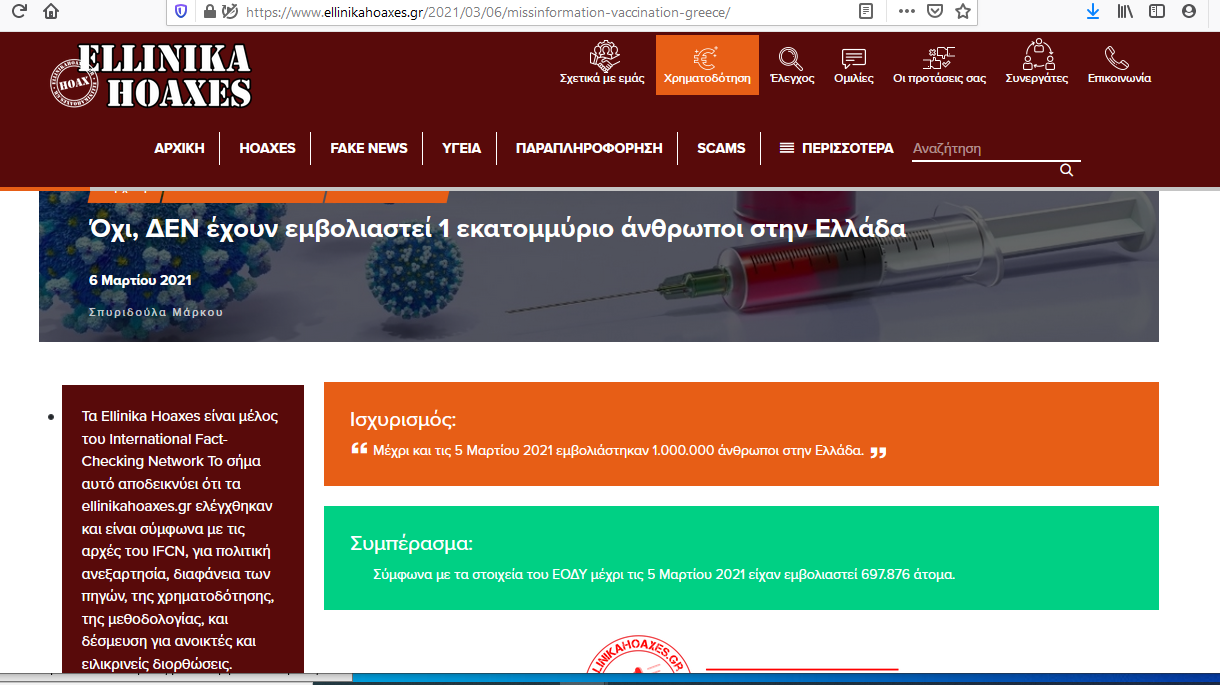Click author name Σπυριδούλα Μάρκου
The width and height of the screenshot is (1220, 685).
(x=155, y=312)
